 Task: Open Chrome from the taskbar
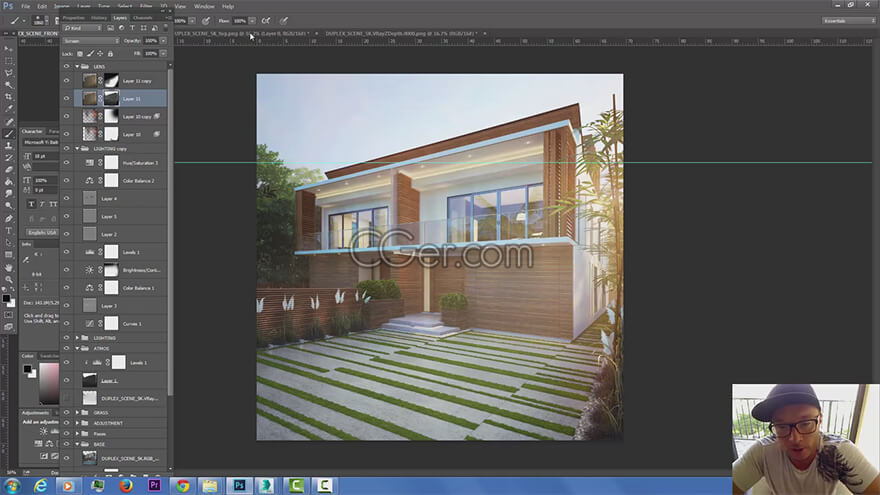click(182, 485)
